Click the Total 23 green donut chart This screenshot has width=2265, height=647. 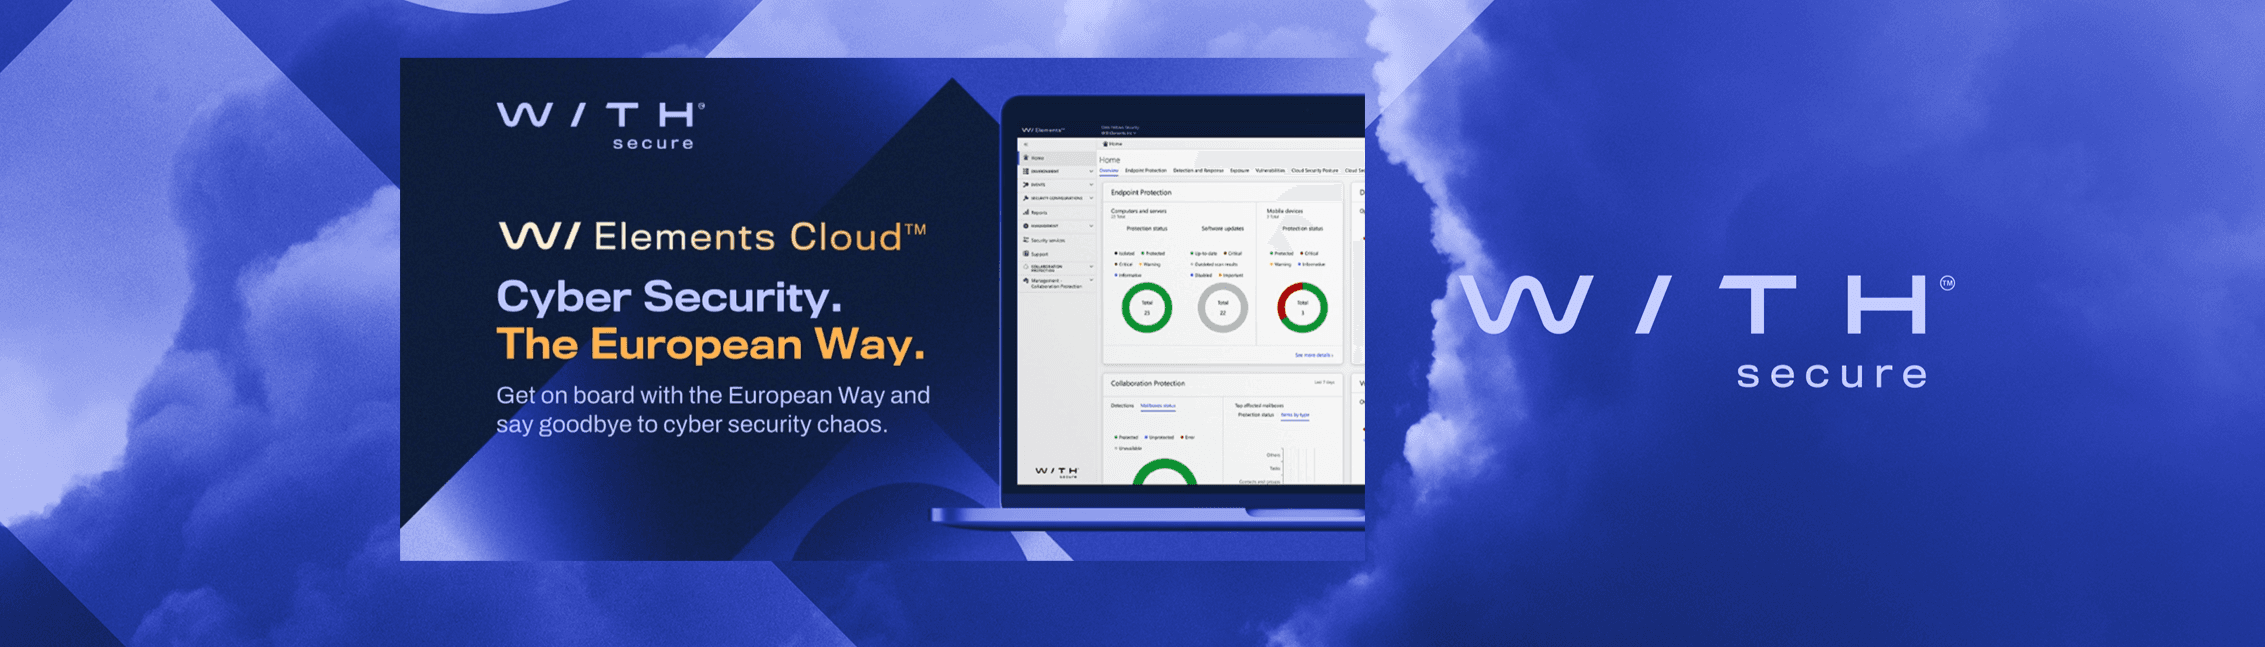1147,307
